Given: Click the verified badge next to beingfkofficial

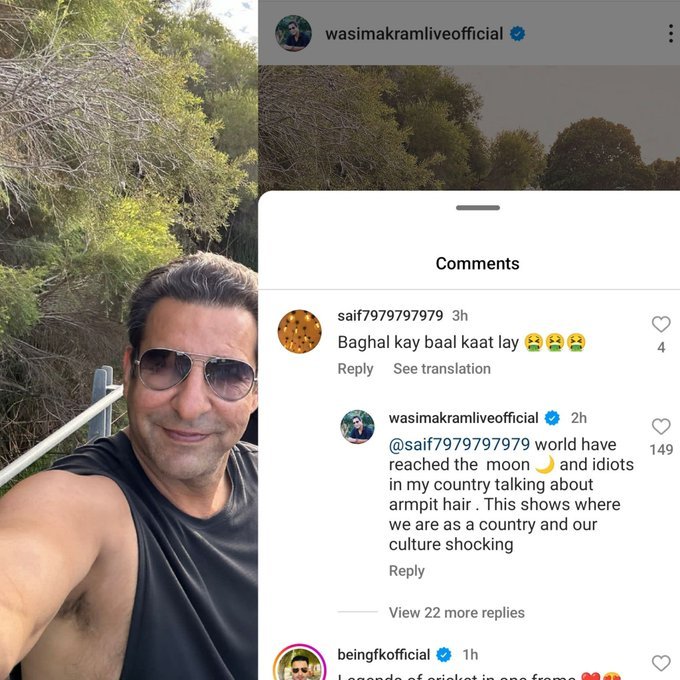Looking at the screenshot, I should point(444,655).
